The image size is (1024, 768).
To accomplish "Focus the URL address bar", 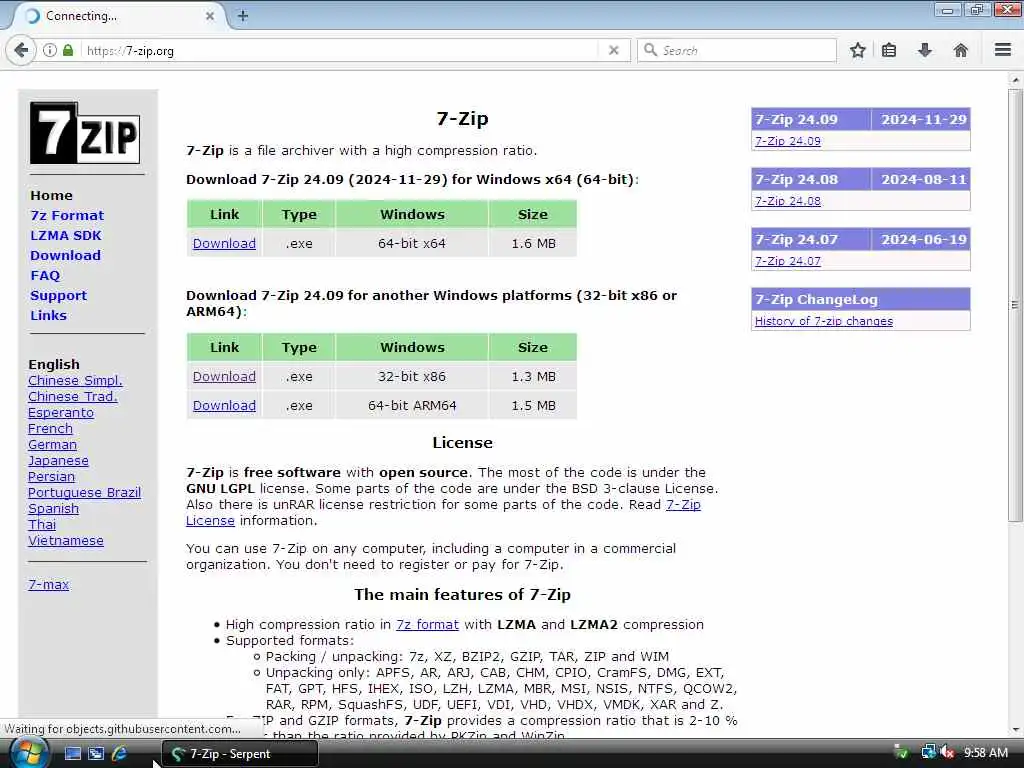I will point(340,50).
